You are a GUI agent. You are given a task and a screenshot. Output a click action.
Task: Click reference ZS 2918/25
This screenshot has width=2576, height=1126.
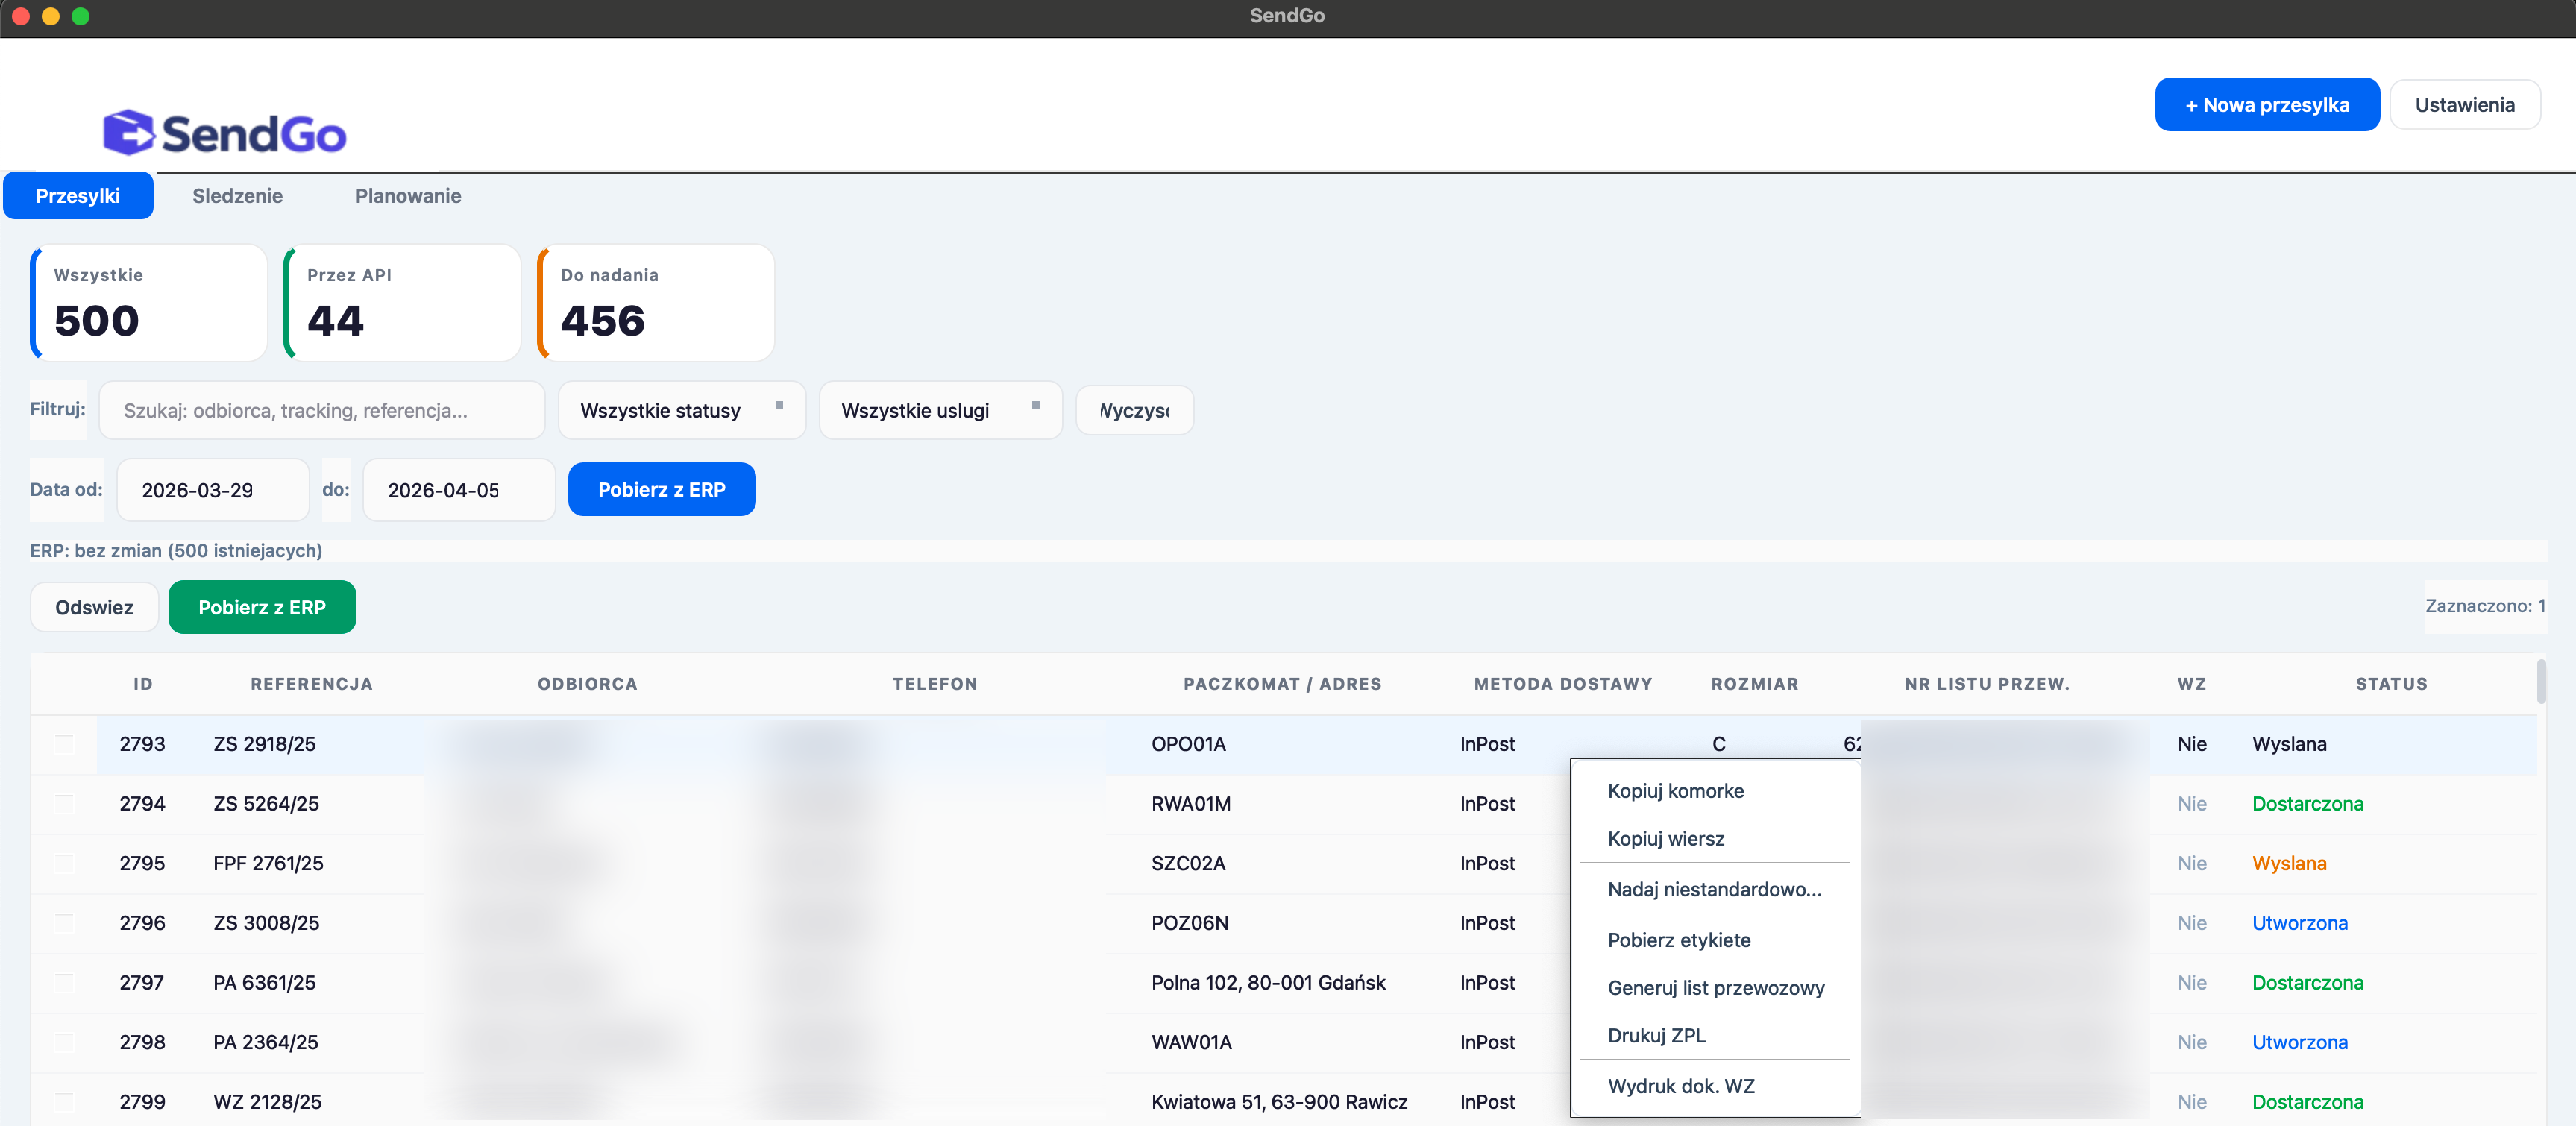[x=264, y=744]
